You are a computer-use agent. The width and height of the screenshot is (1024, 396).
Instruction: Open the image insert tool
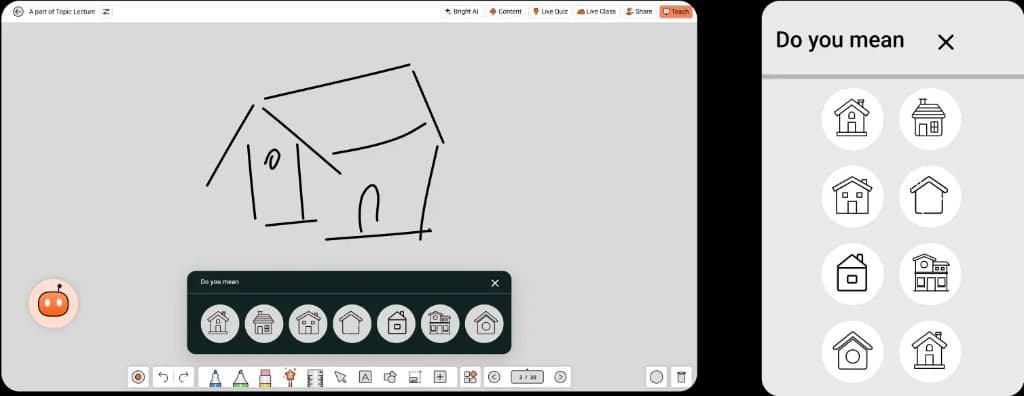click(414, 377)
